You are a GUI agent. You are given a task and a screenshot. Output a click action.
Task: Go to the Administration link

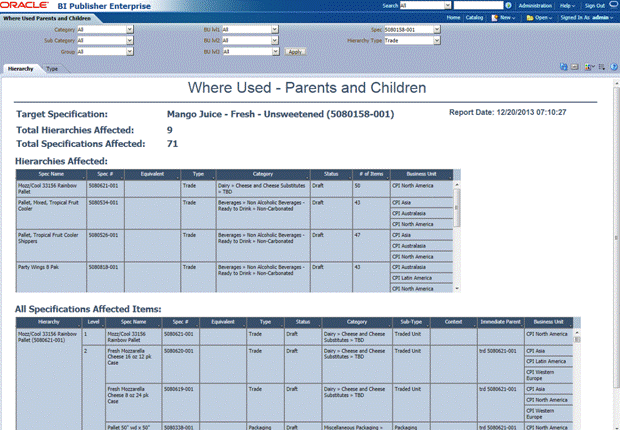click(535, 6)
